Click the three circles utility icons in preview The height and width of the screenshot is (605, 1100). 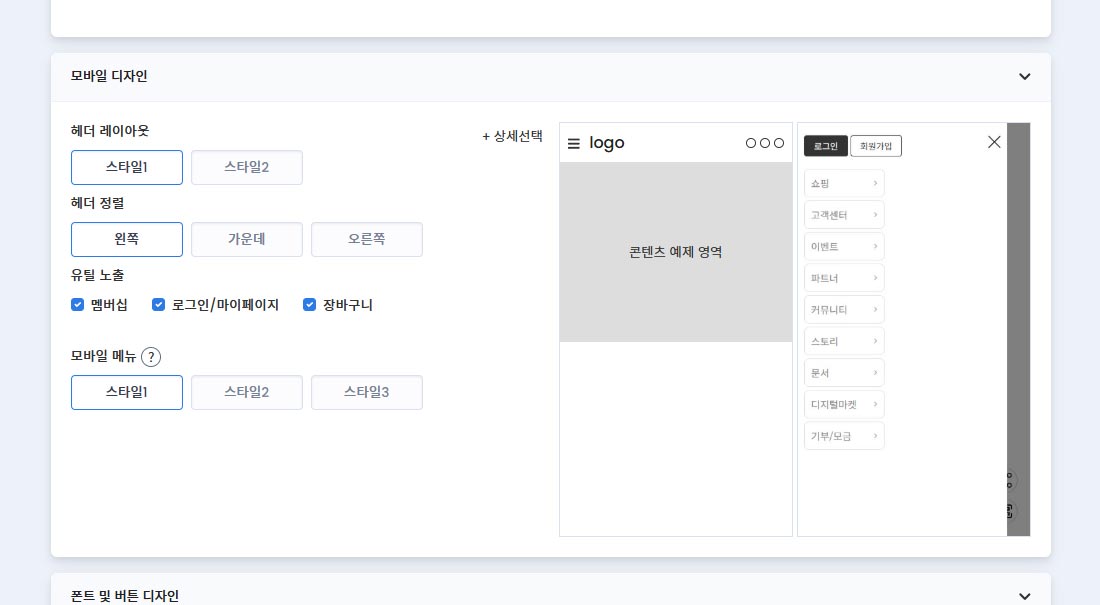pyautogui.click(x=765, y=143)
